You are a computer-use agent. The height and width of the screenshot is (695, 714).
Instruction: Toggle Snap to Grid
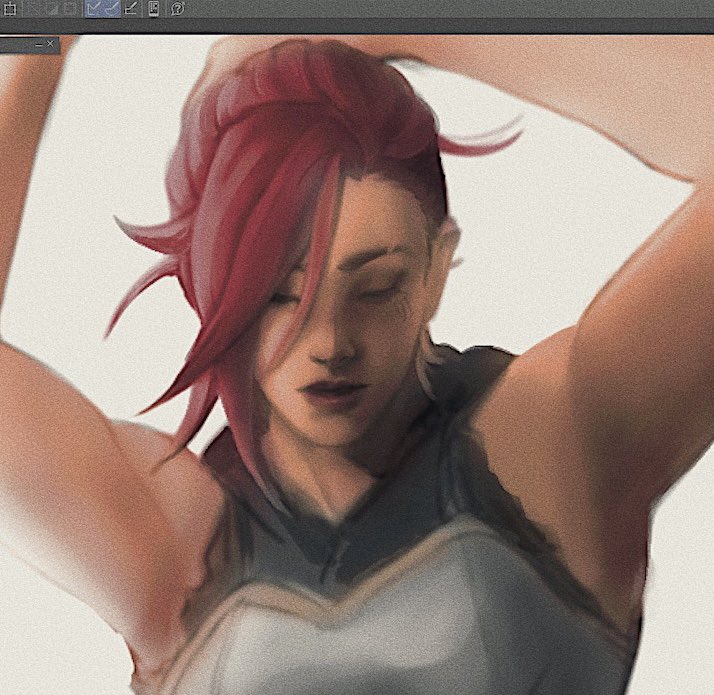pyautogui.click(x=131, y=9)
